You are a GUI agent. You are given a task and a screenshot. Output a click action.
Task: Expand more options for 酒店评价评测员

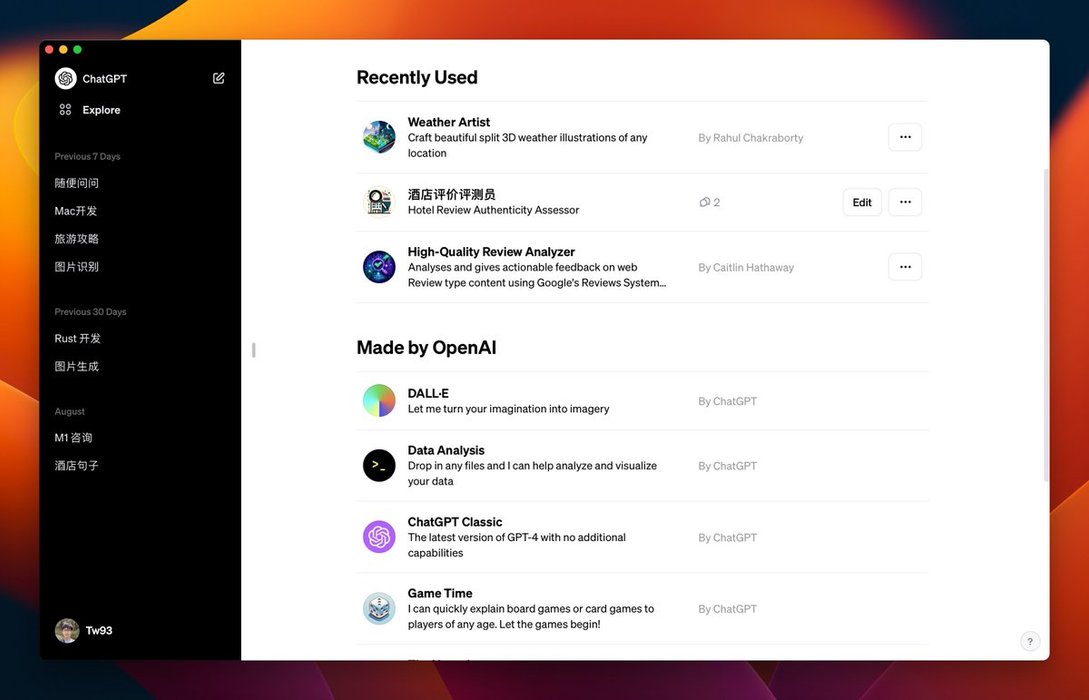click(x=905, y=202)
